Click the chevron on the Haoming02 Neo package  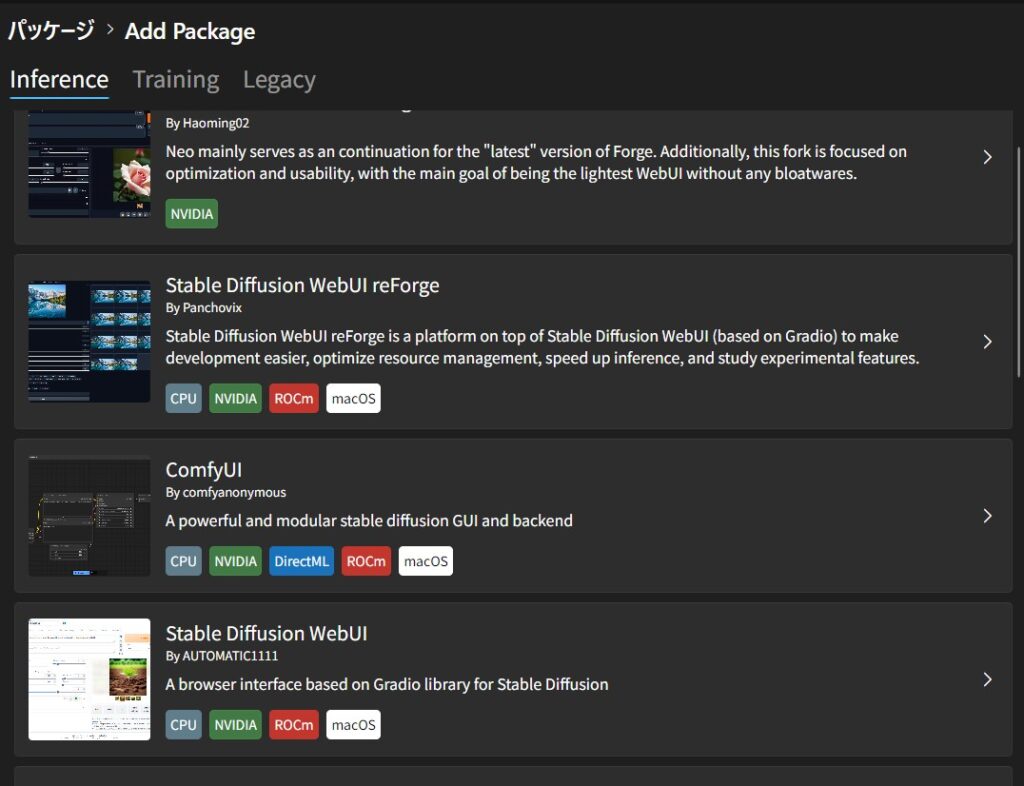pyautogui.click(x=987, y=157)
